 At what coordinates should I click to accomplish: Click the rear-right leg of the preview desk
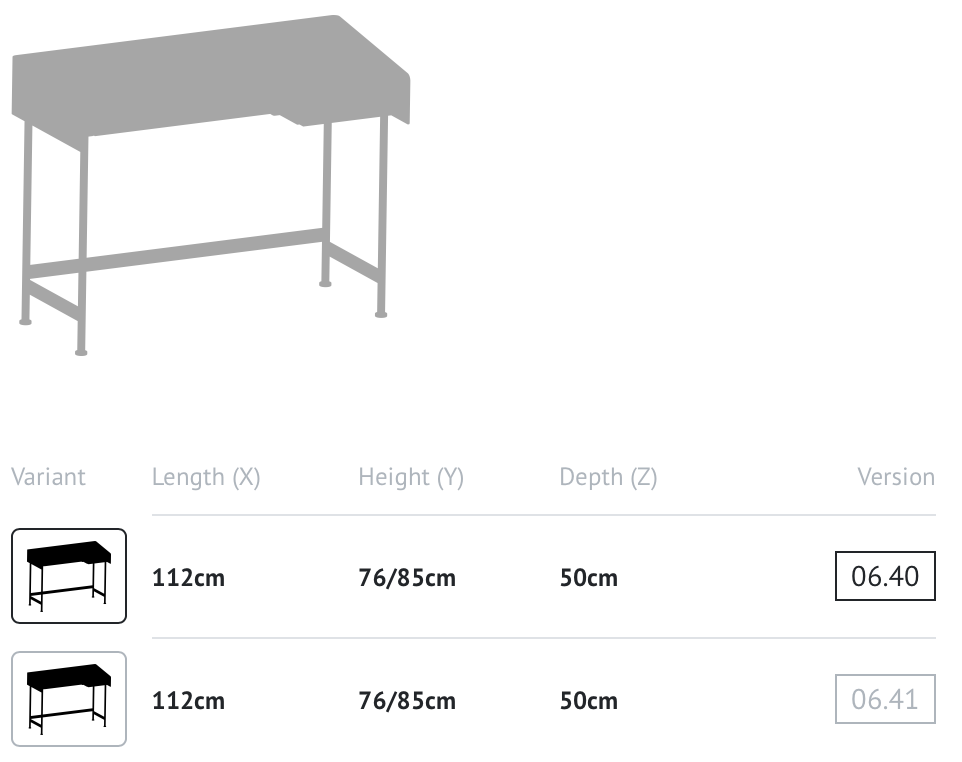(x=326, y=202)
